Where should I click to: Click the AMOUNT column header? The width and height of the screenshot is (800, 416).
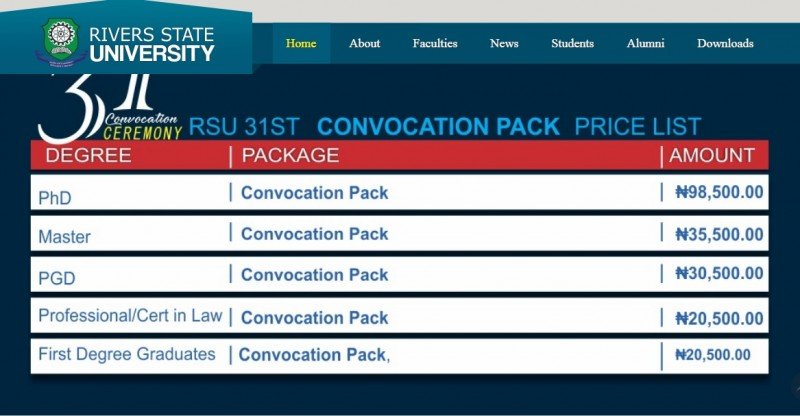pyautogui.click(x=712, y=155)
